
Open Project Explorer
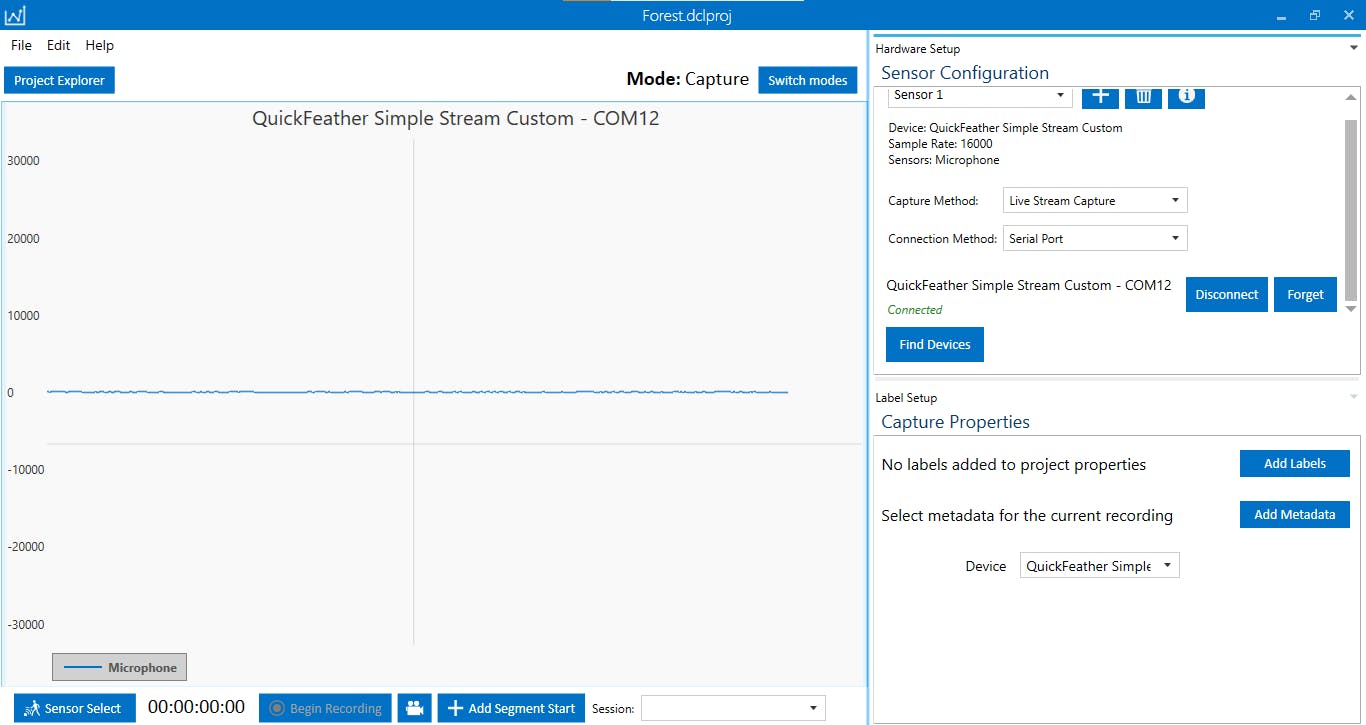pyautogui.click(x=59, y=80)
